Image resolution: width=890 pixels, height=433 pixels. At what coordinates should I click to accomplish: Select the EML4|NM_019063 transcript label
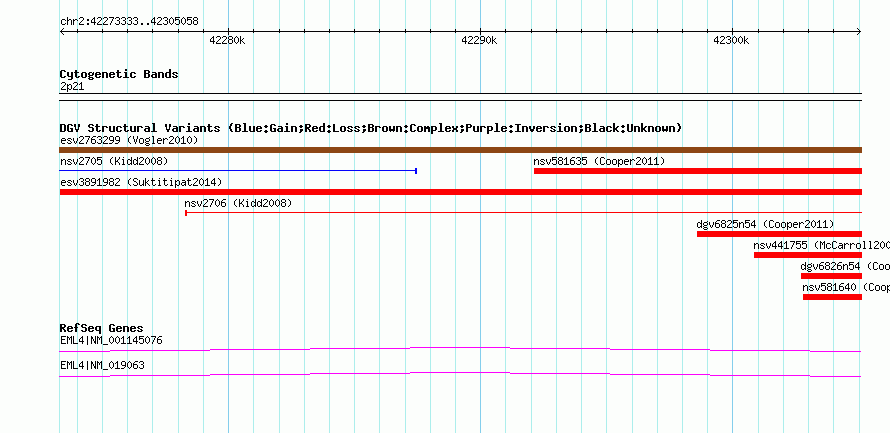click(x=102, y=365)
